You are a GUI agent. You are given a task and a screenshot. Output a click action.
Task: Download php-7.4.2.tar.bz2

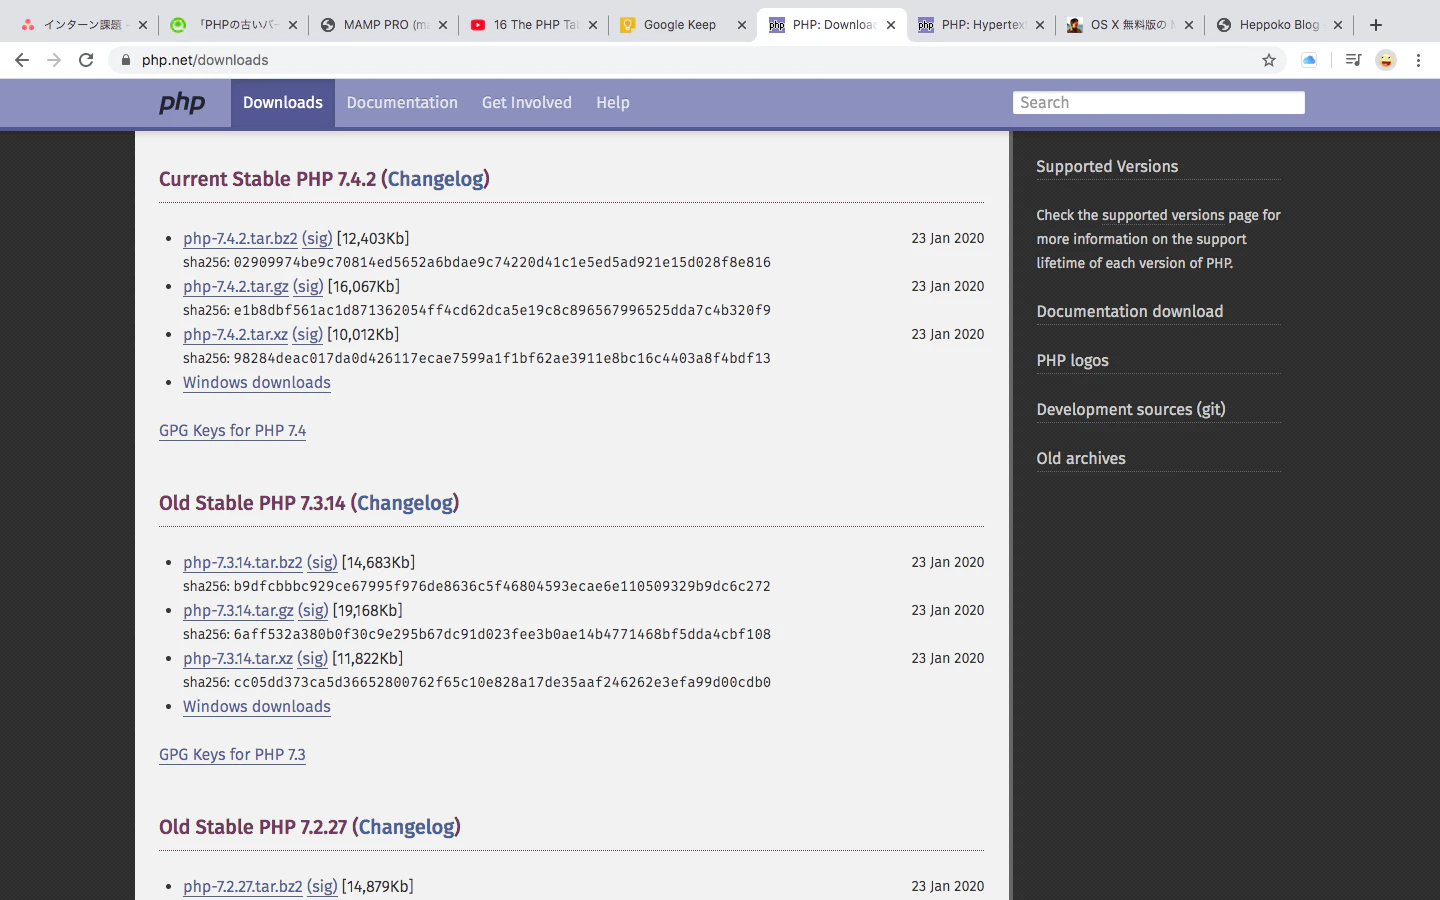[240, 239]
